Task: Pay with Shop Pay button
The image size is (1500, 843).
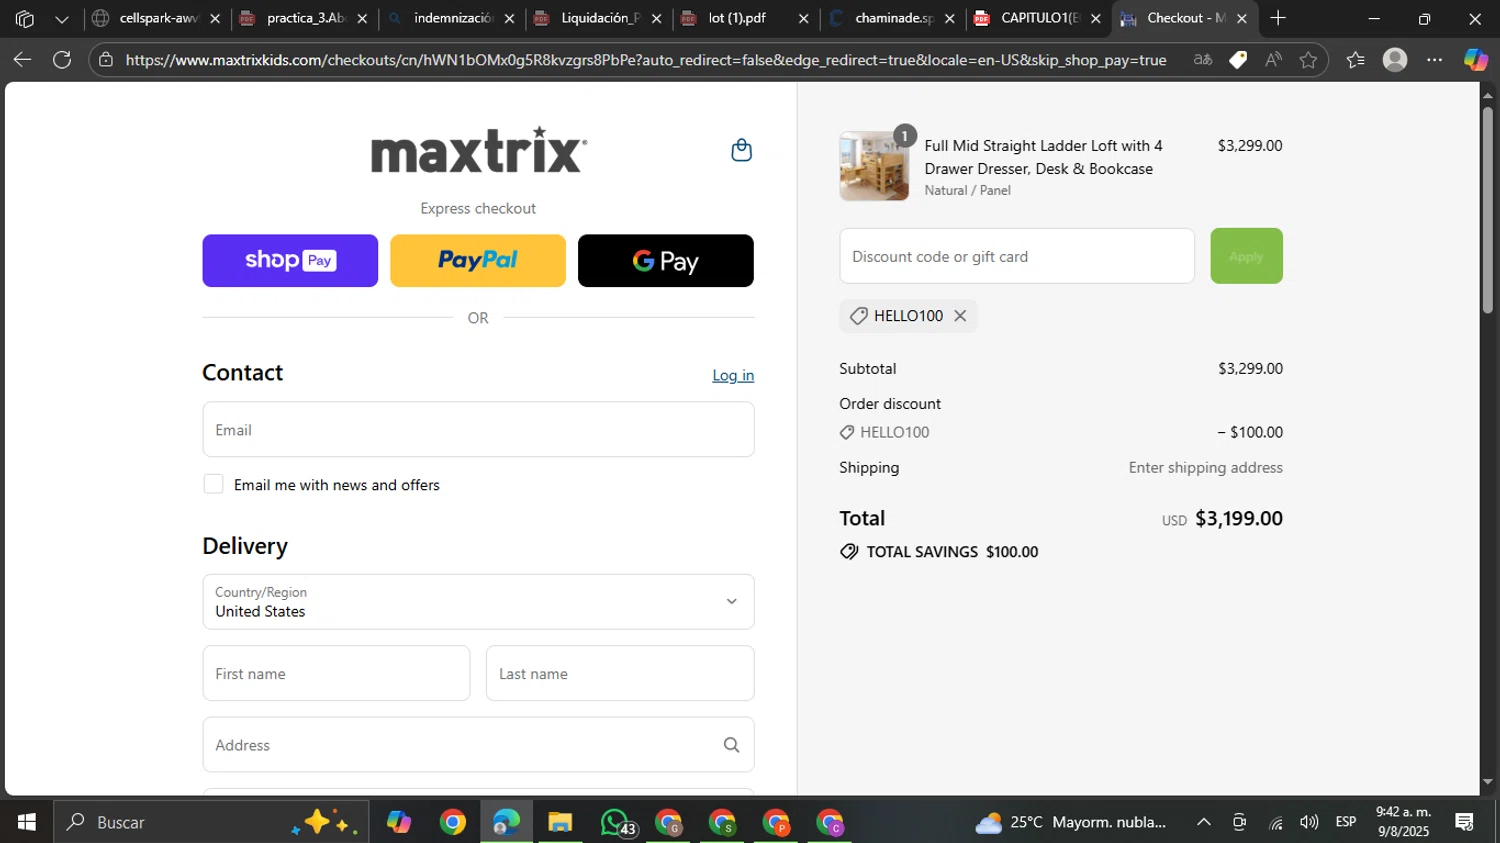Action: 290,261
